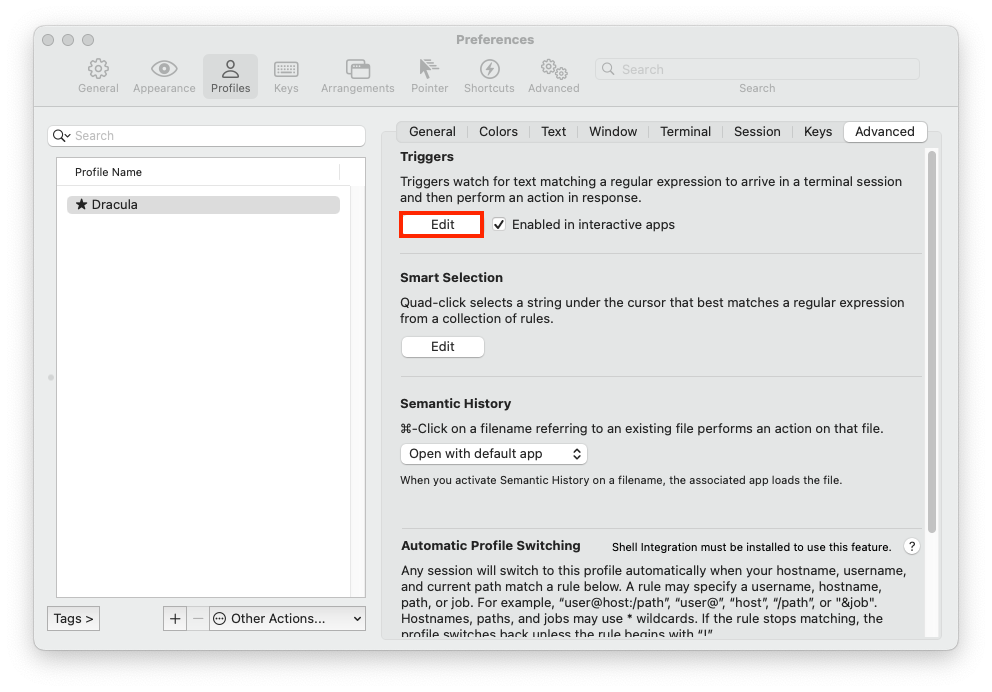Click the Triggers section heading

coord(427,156)
